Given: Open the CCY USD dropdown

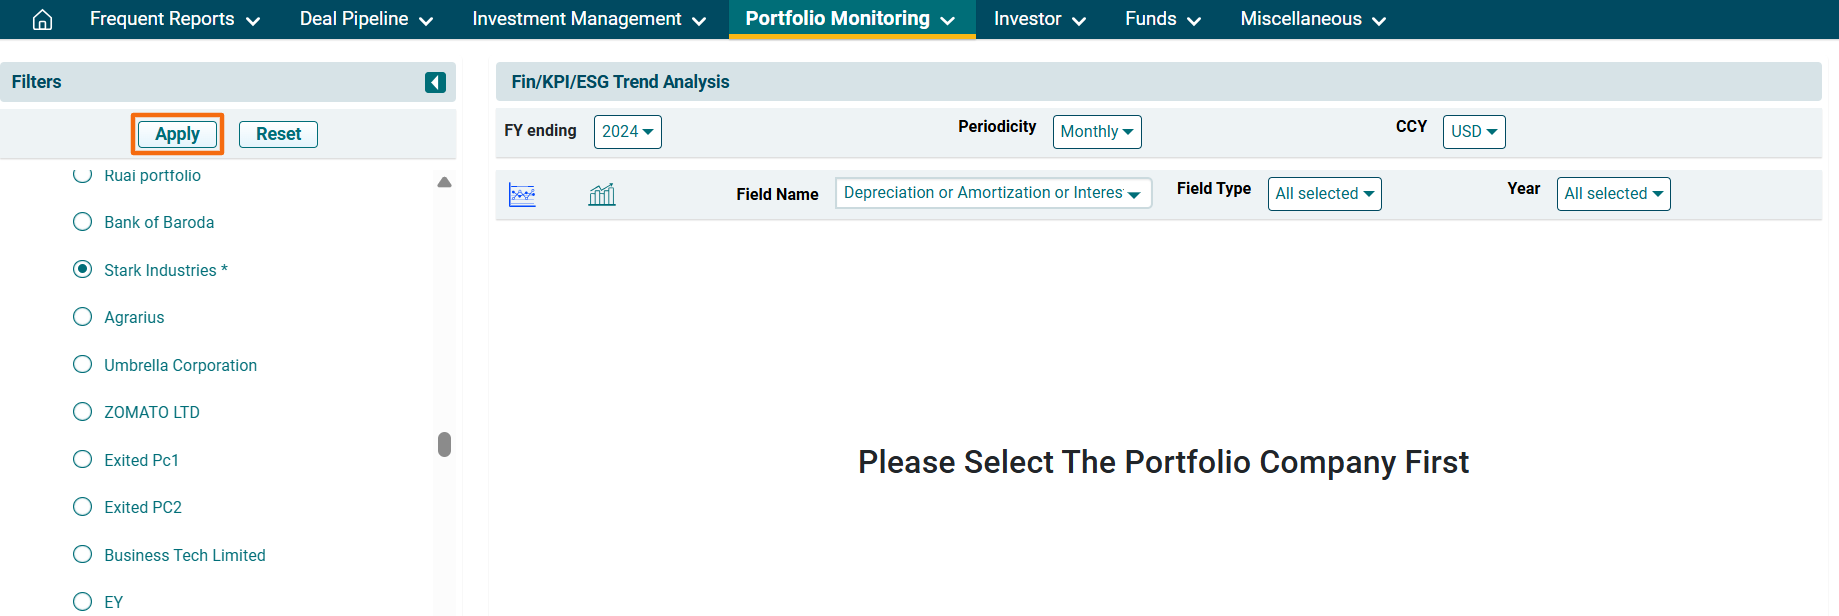Looking at the screenshot, I should (x=1473, y=132).
